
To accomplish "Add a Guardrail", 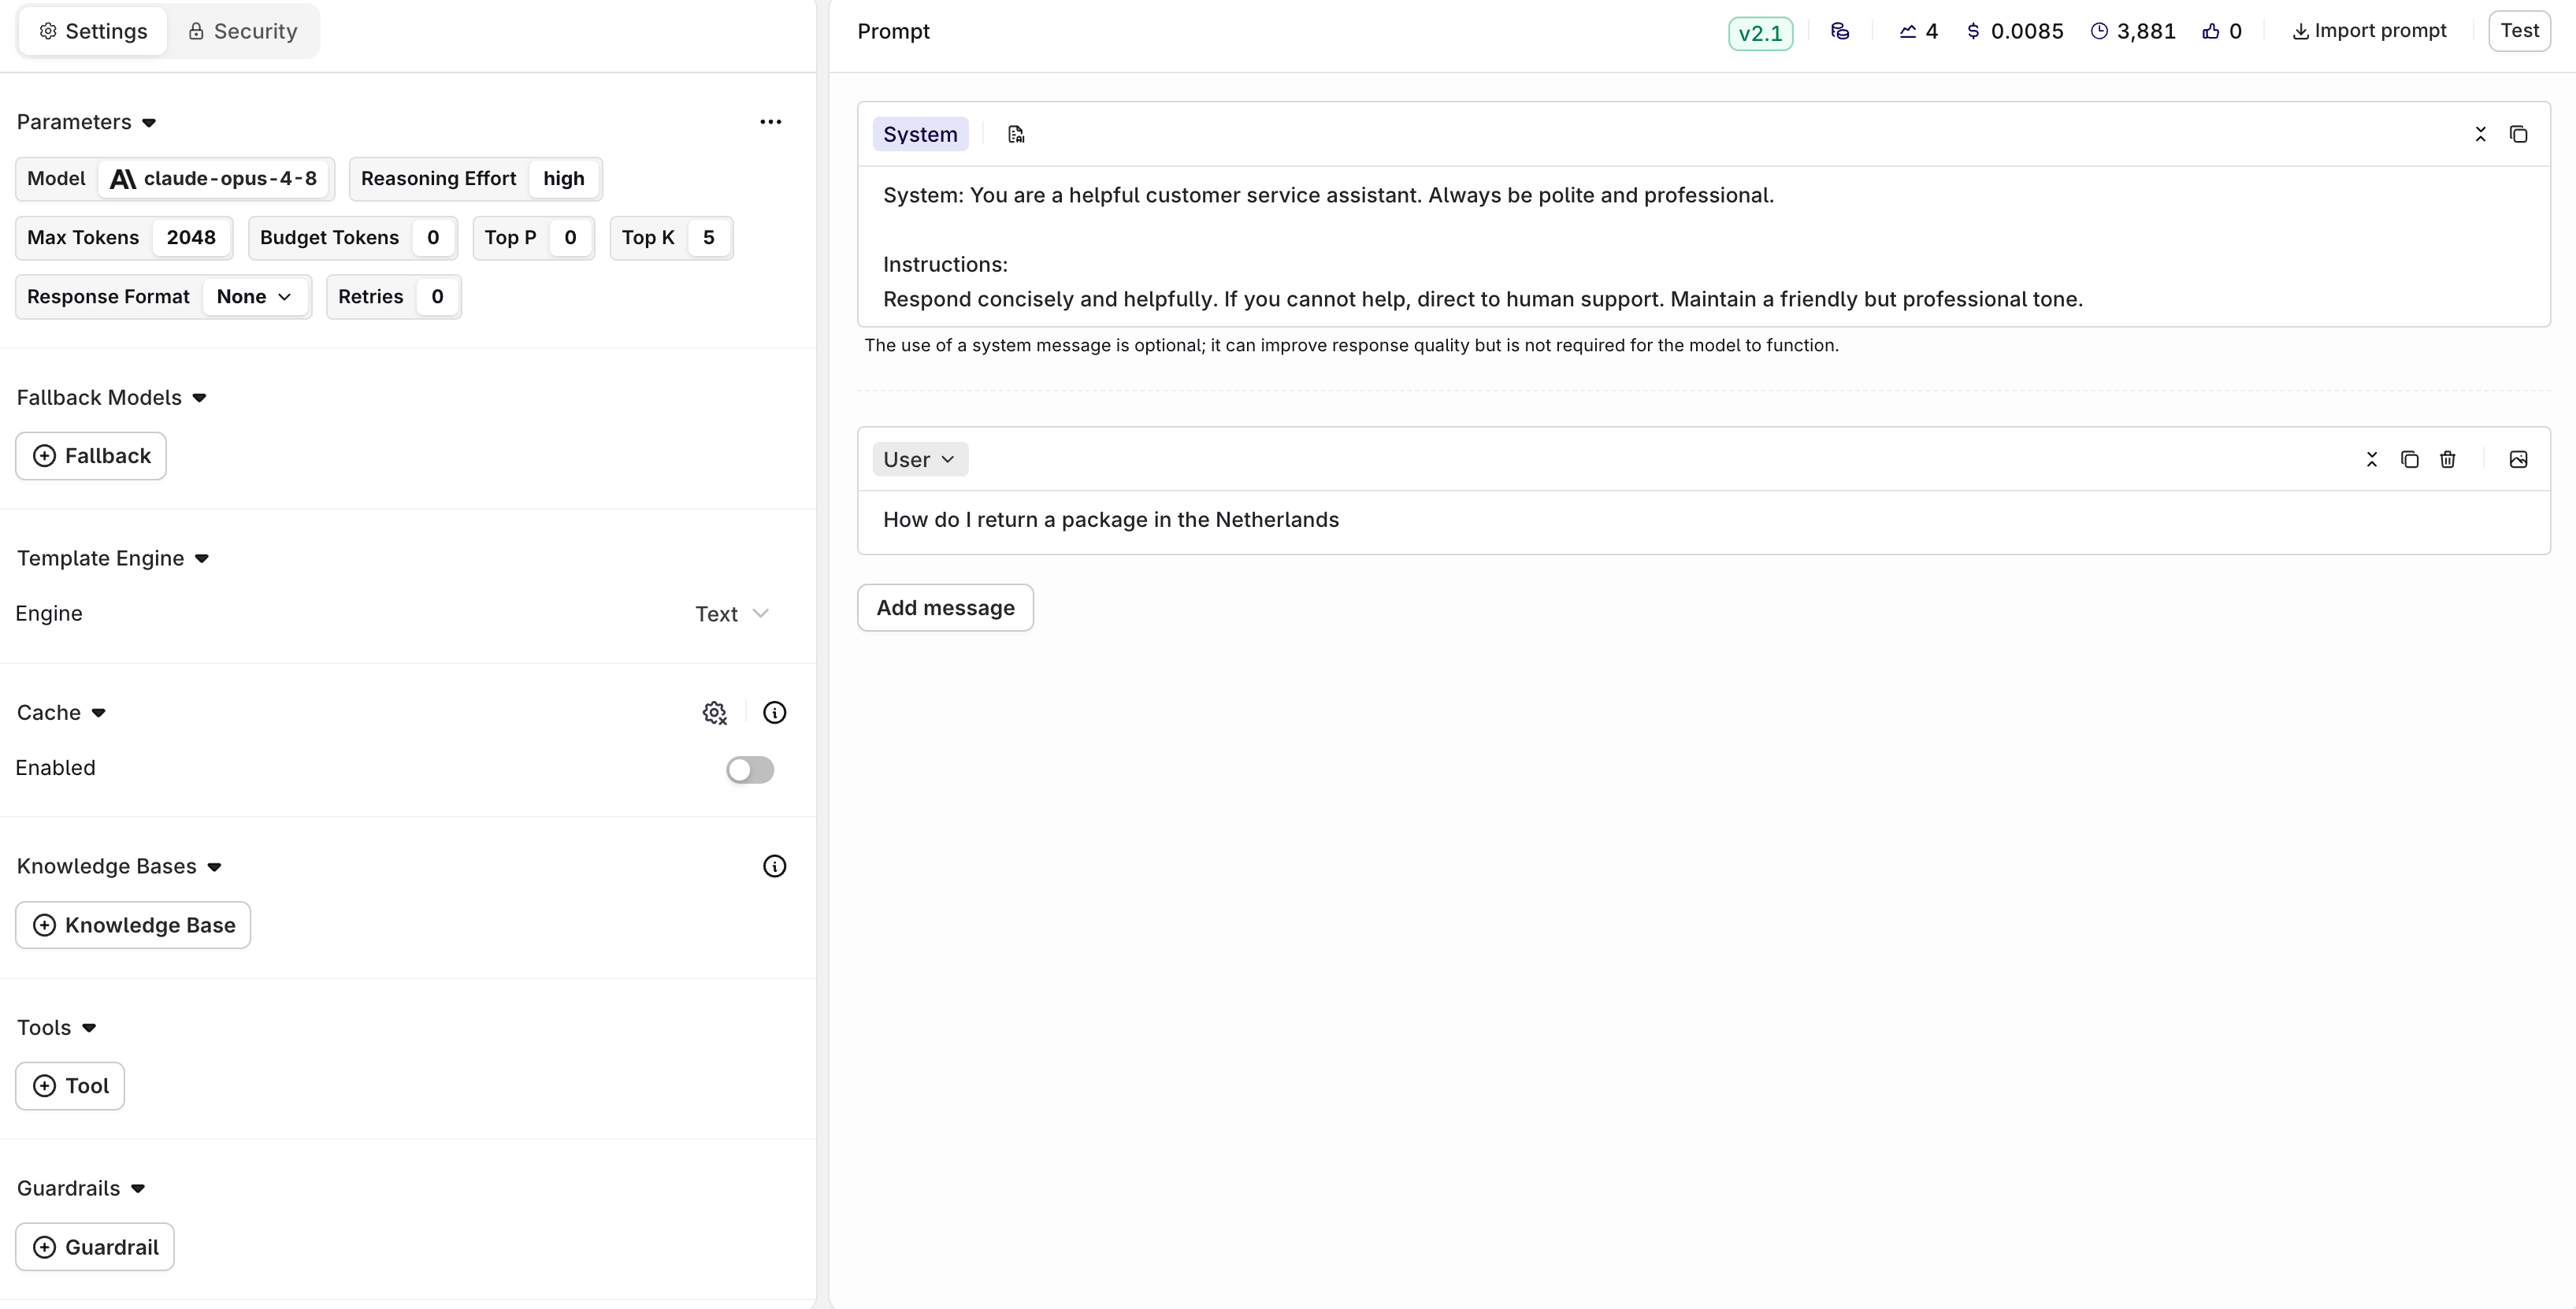I will [x=95, y=1247].
